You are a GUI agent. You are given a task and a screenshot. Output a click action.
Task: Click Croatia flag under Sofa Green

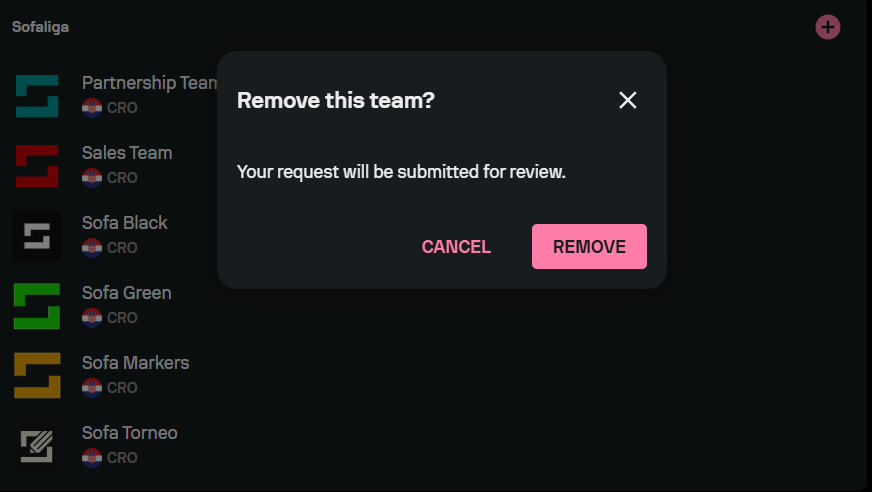(92, 317)
